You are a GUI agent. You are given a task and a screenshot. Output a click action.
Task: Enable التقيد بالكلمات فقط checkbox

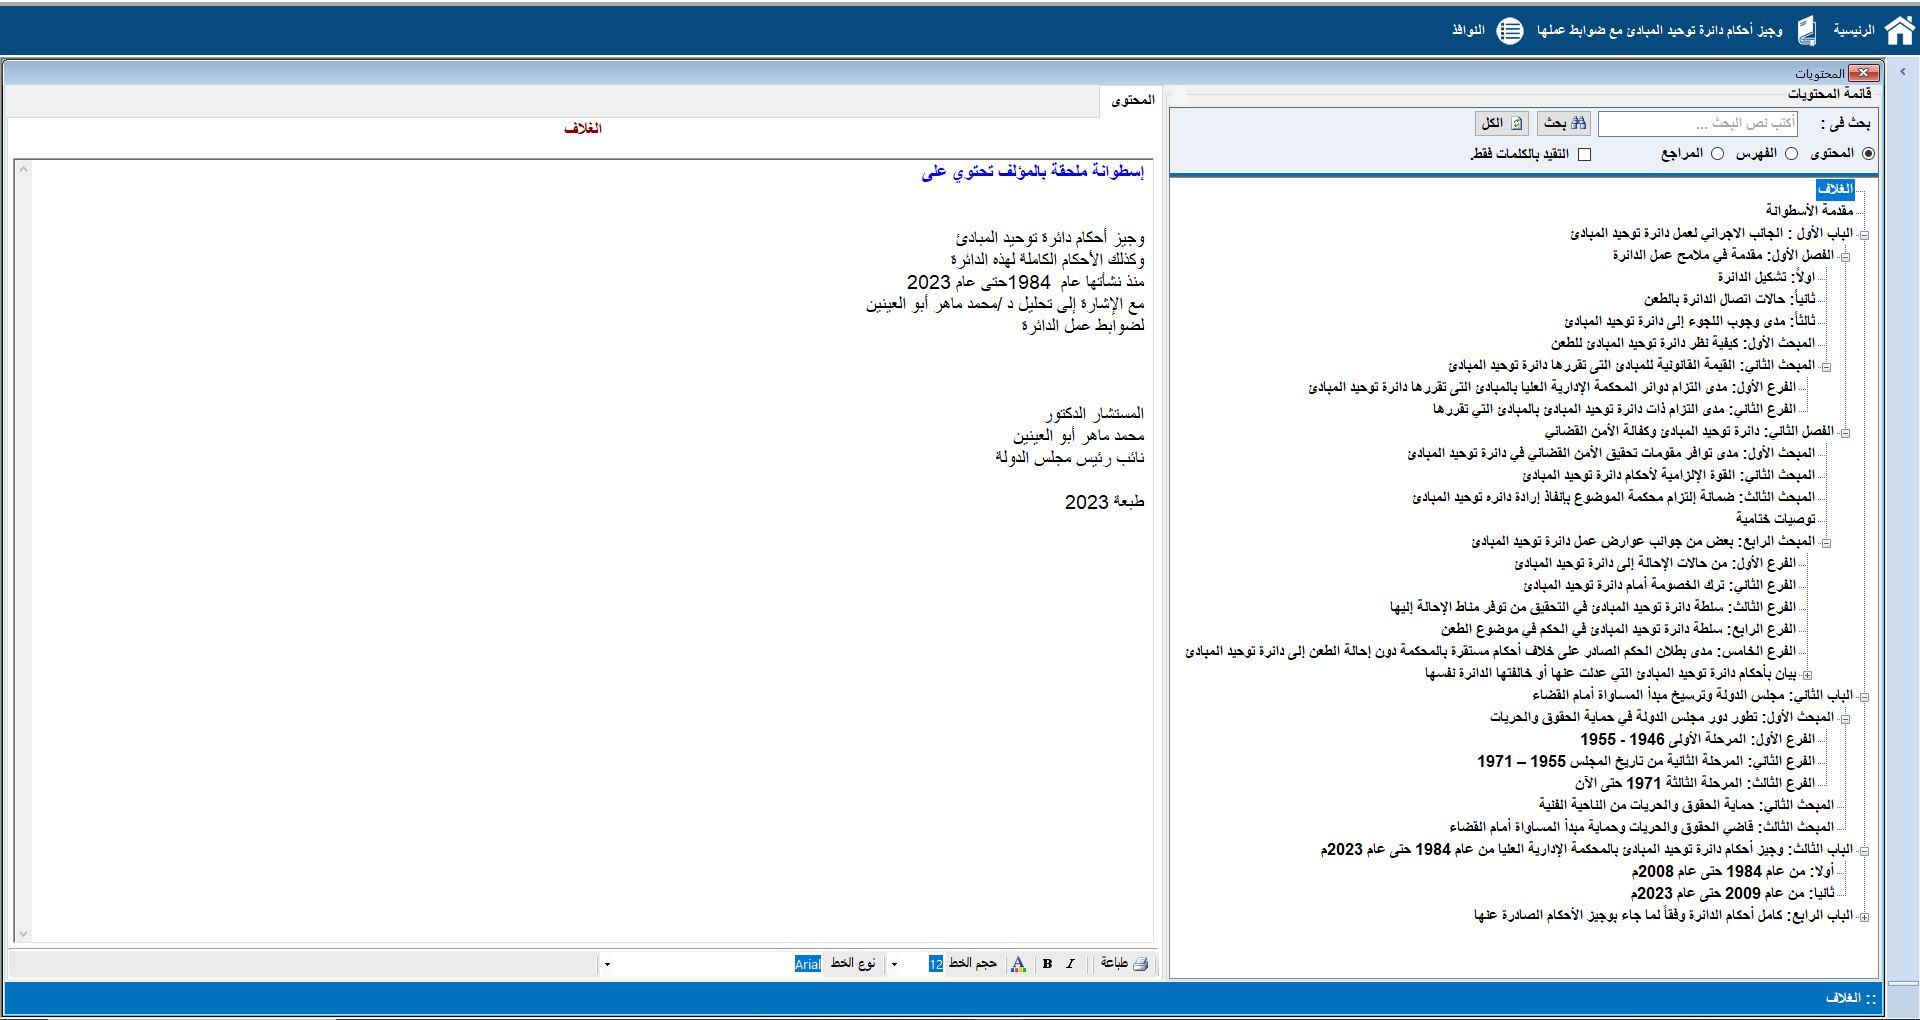pos(1584,154)
